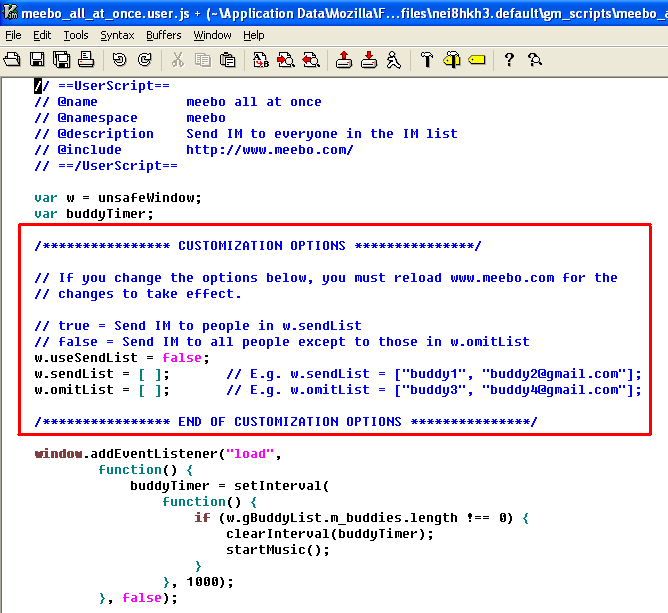Click the URL 'http://www.meebo.com/'
668x613 pixels.
point(270,150)
